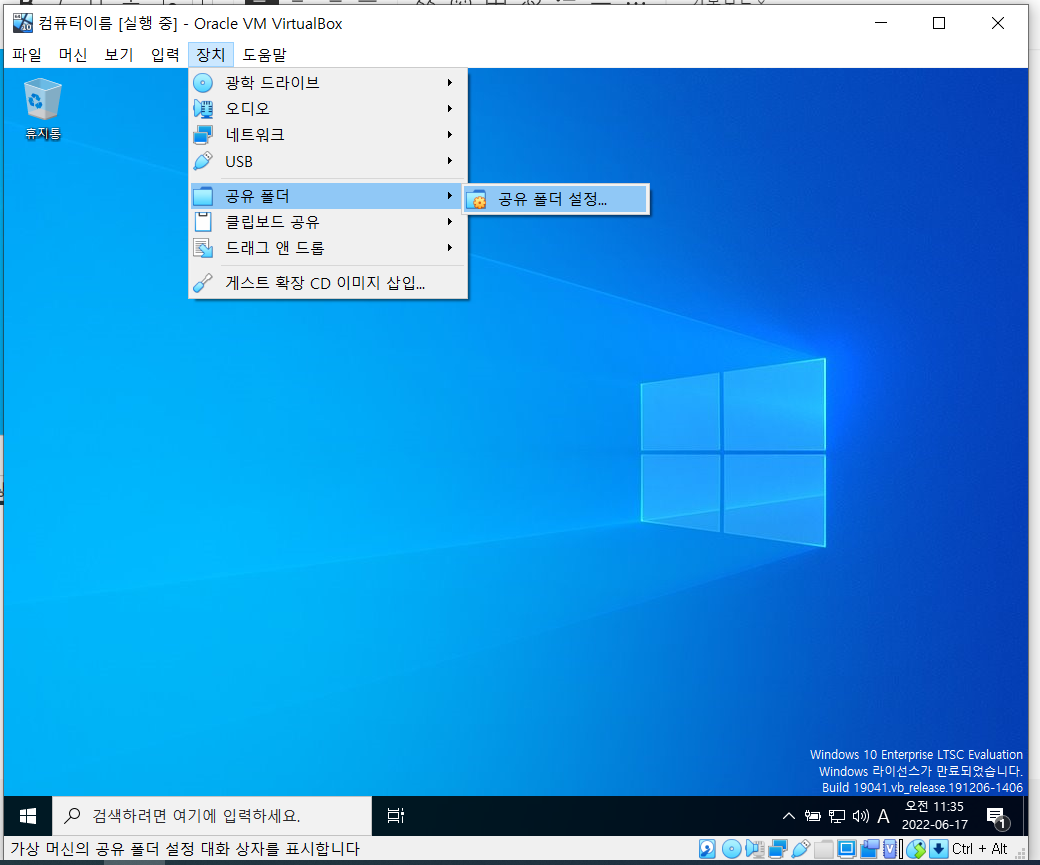Click the USB plug icon in Devices menu
Screen dimensions: 1040x865
tap(203, 161)
